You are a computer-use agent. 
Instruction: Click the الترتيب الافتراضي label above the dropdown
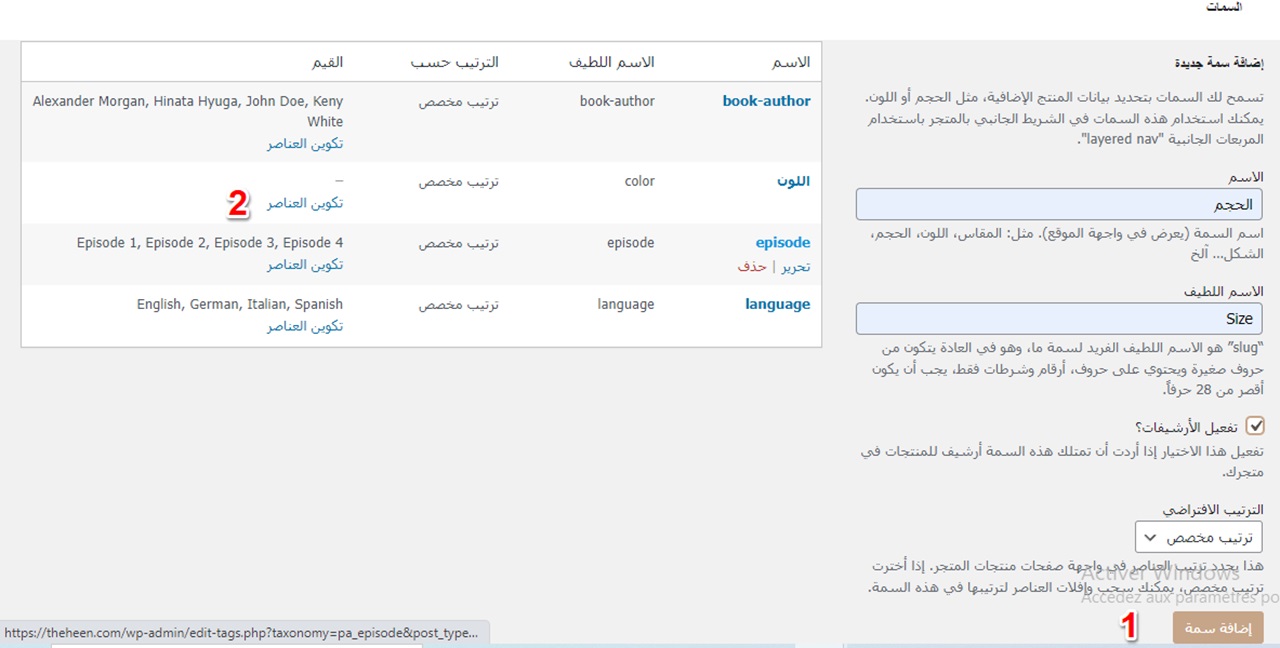(1213, 509)
